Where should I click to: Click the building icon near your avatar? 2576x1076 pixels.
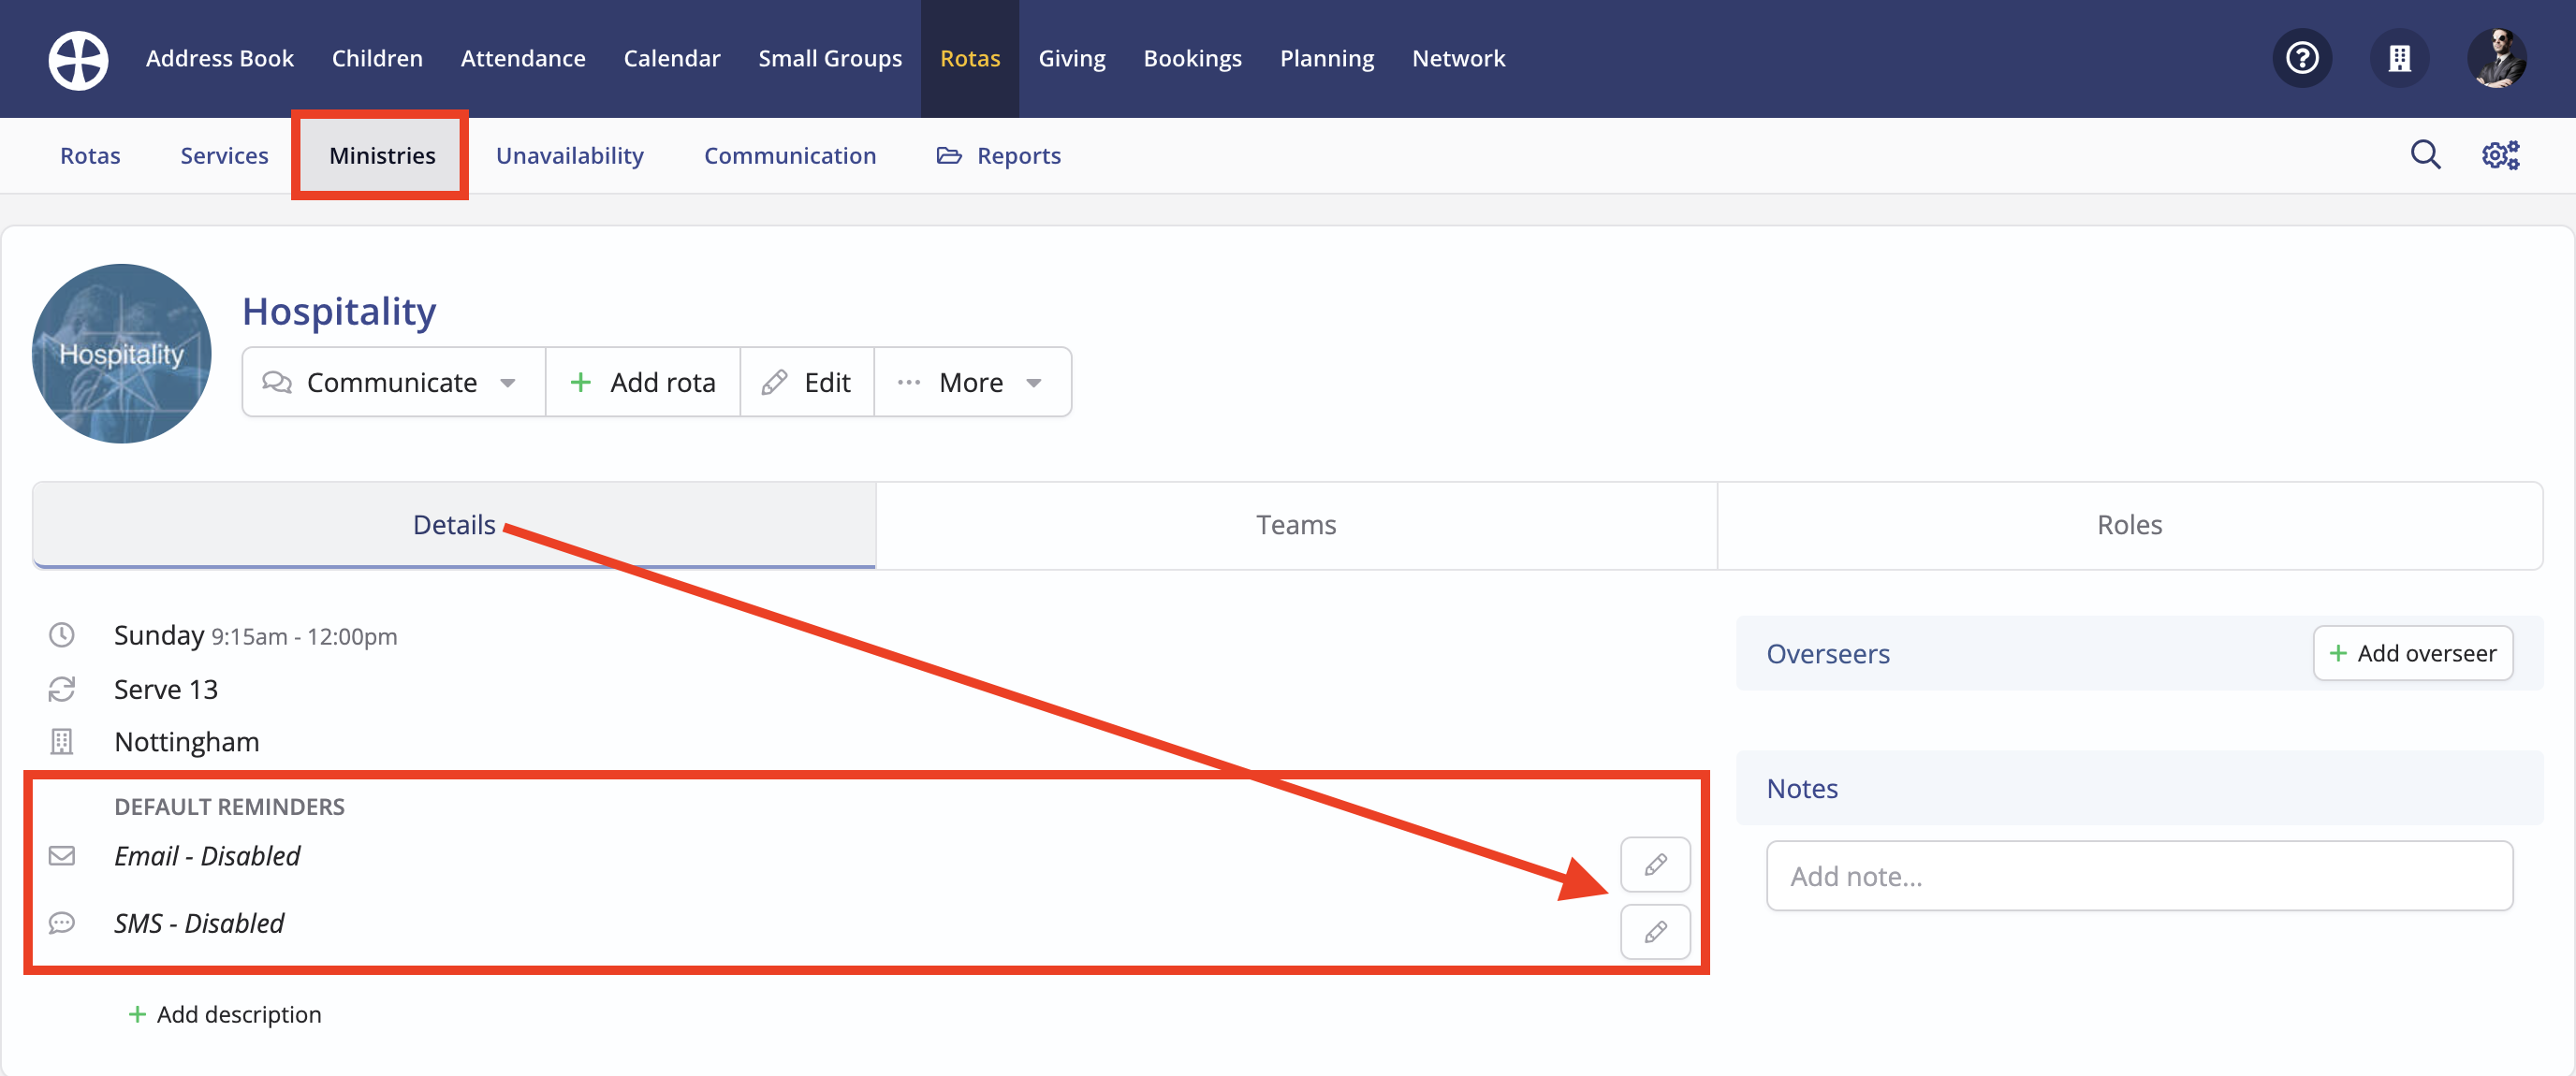2400,58
